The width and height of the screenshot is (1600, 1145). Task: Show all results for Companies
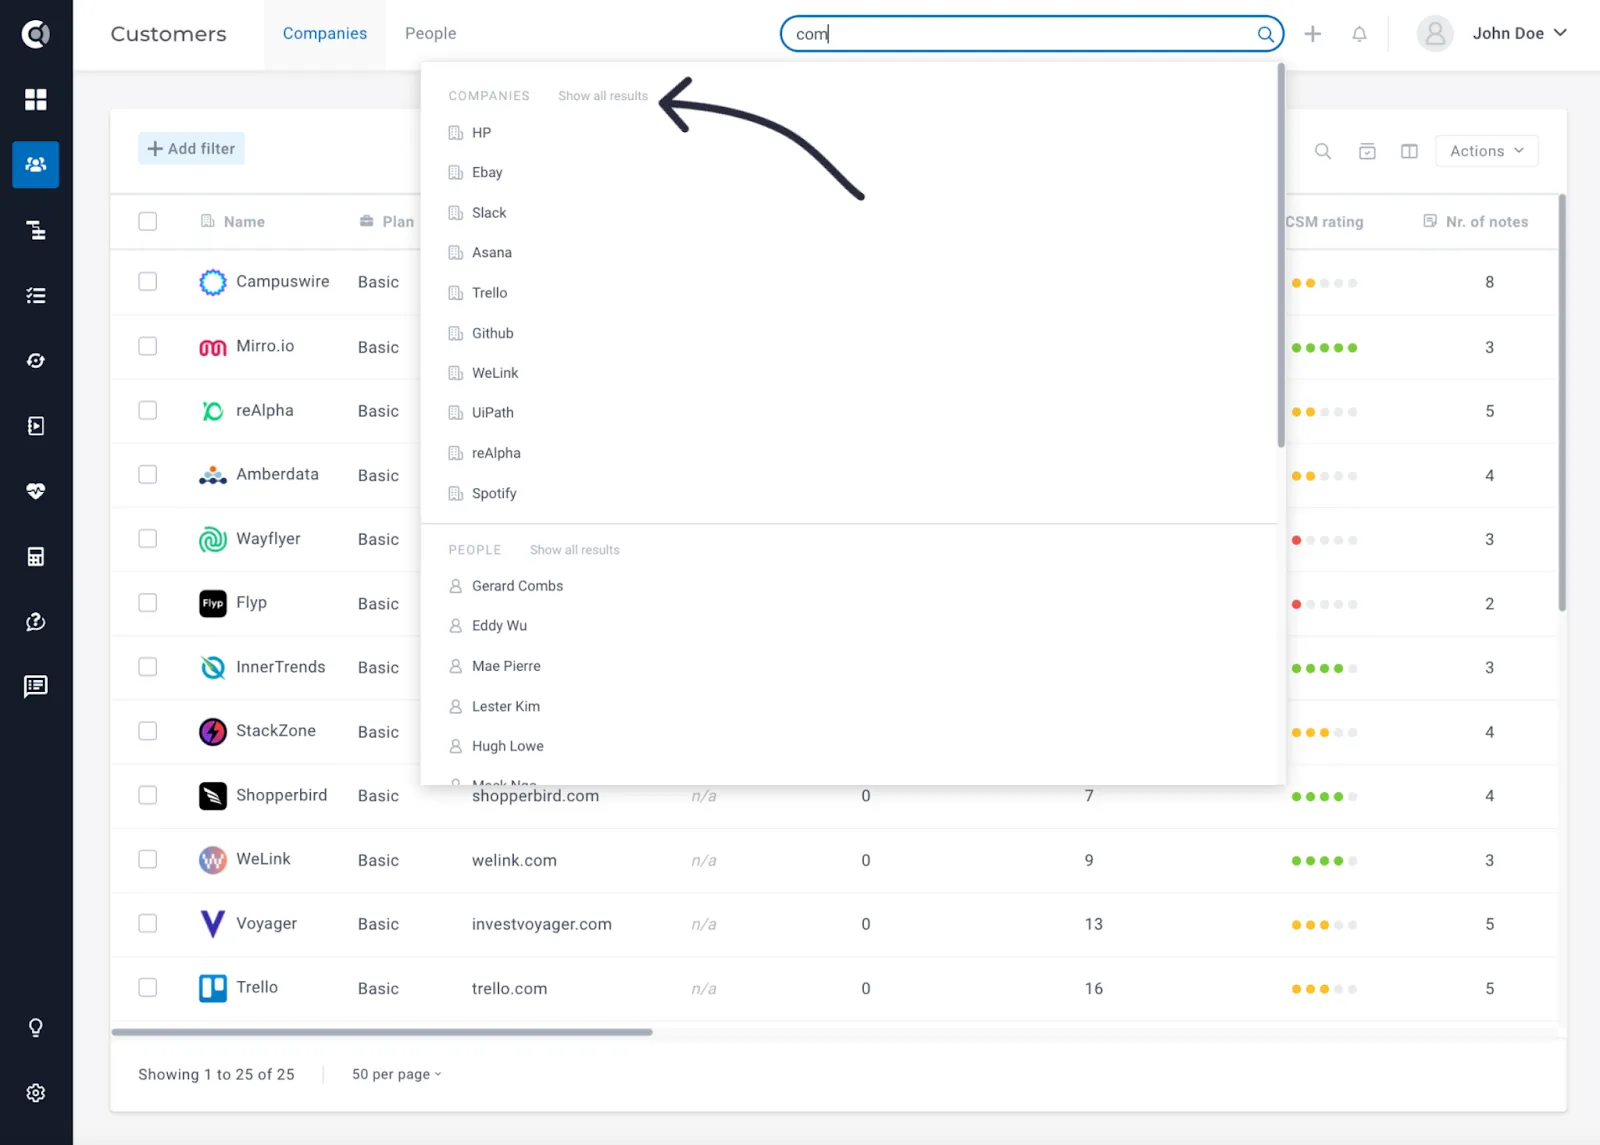point(603,96)
